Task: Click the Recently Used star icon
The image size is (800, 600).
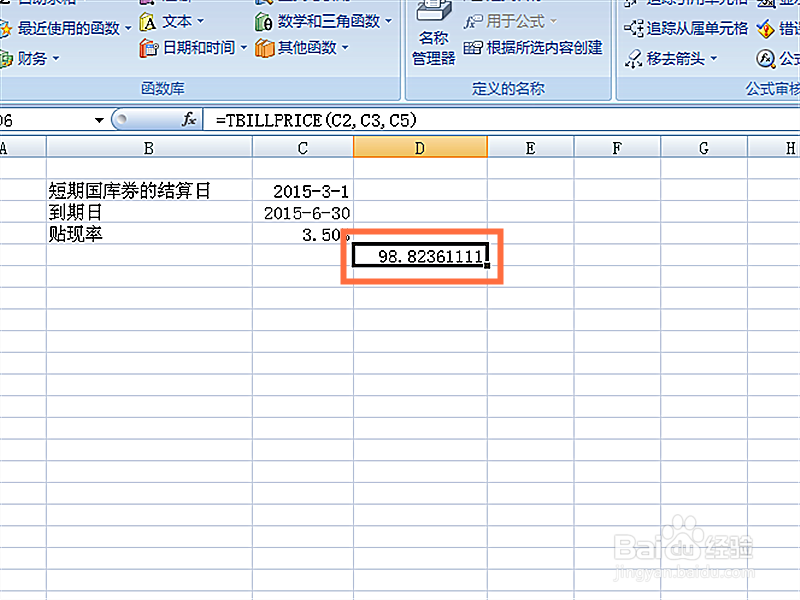Action: coord(5,29)
